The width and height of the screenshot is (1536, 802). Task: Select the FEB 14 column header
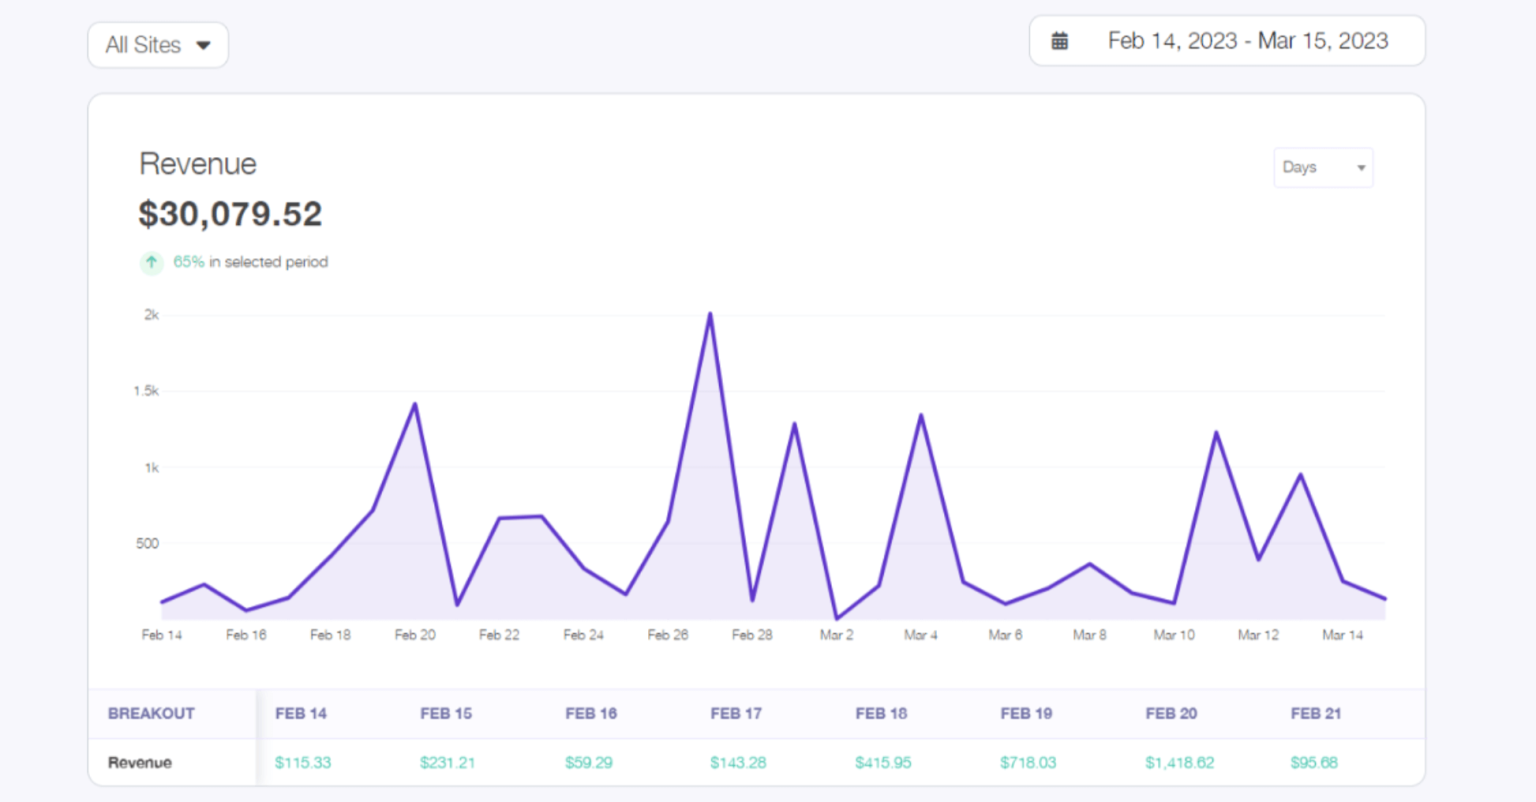[301, 713]
